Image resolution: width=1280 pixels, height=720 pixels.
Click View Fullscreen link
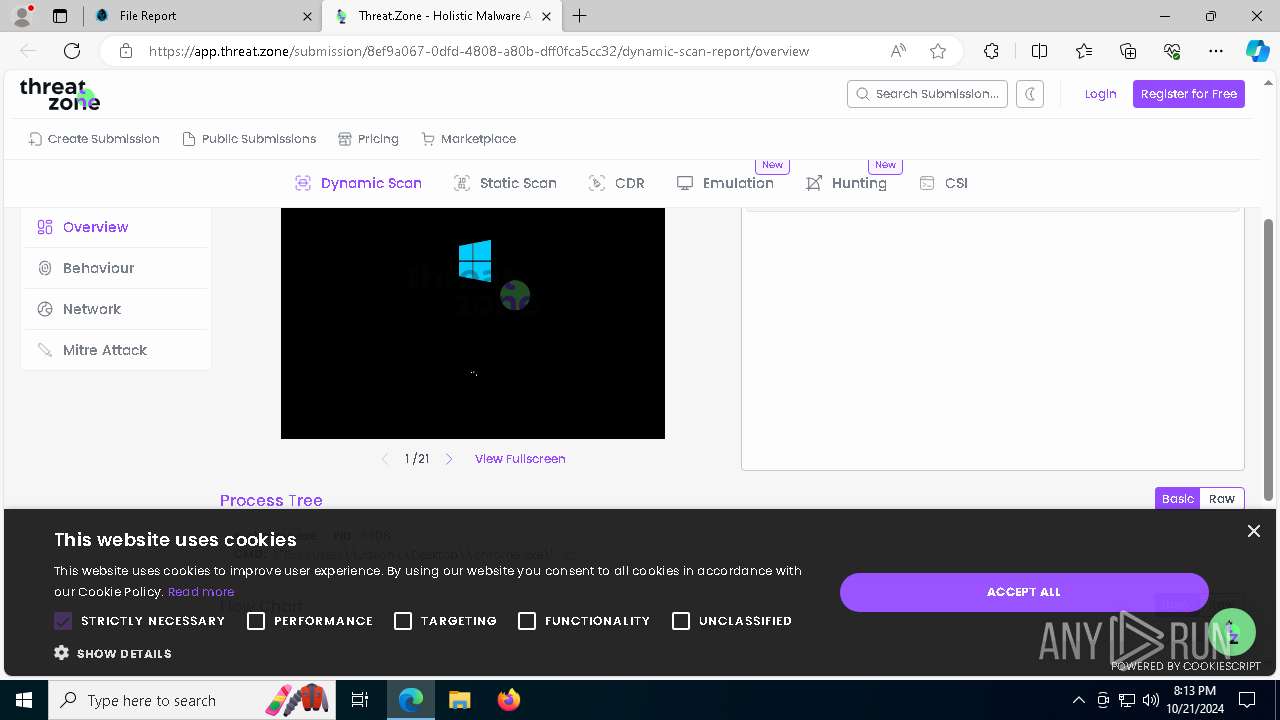pos(520,459)
